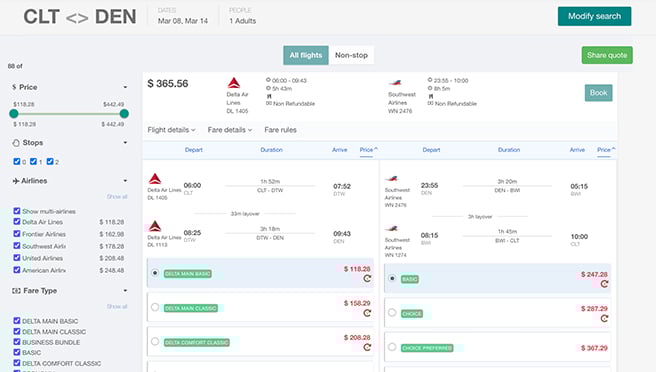
Task: Sort return flights by Depart
Action: coord(431,150)
